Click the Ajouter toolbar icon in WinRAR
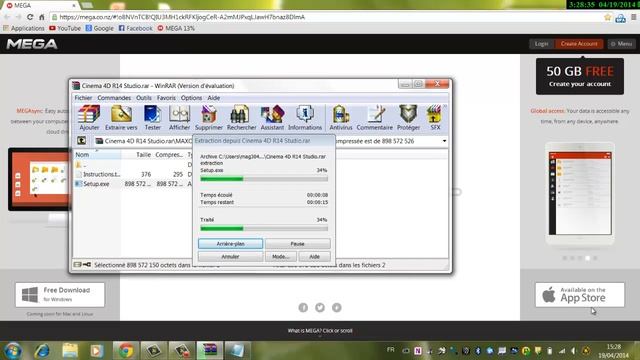 pyautogui.click(x=89, y=118)
